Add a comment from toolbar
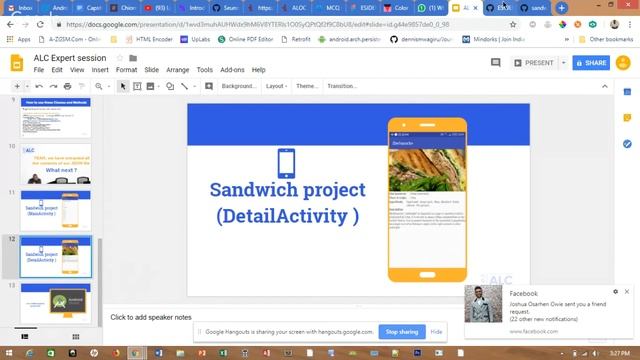Image resolution: width=640 pixels, height=360 pixels. click(x=209, y=86)
